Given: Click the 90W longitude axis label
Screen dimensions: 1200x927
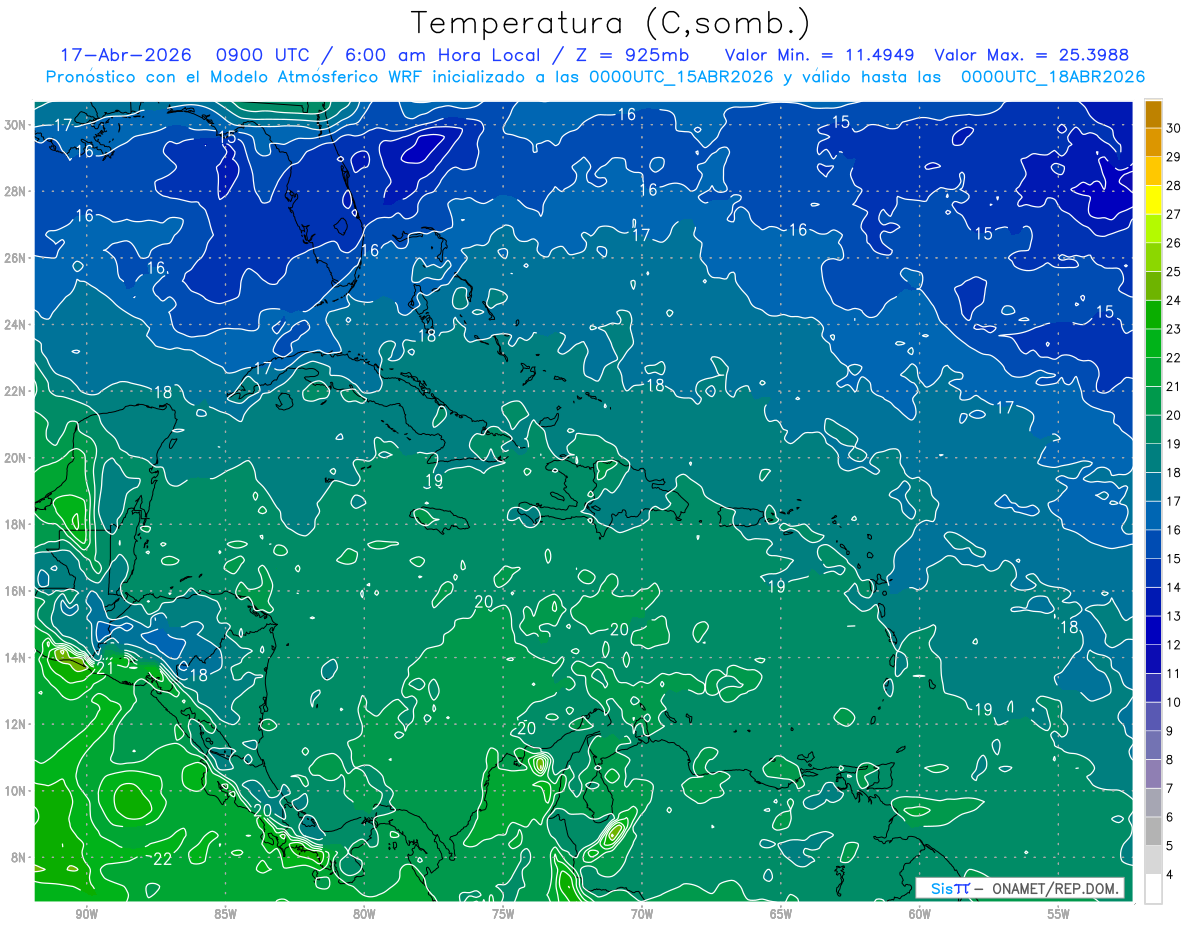Looking at the screenshot, I should point(86,914).
